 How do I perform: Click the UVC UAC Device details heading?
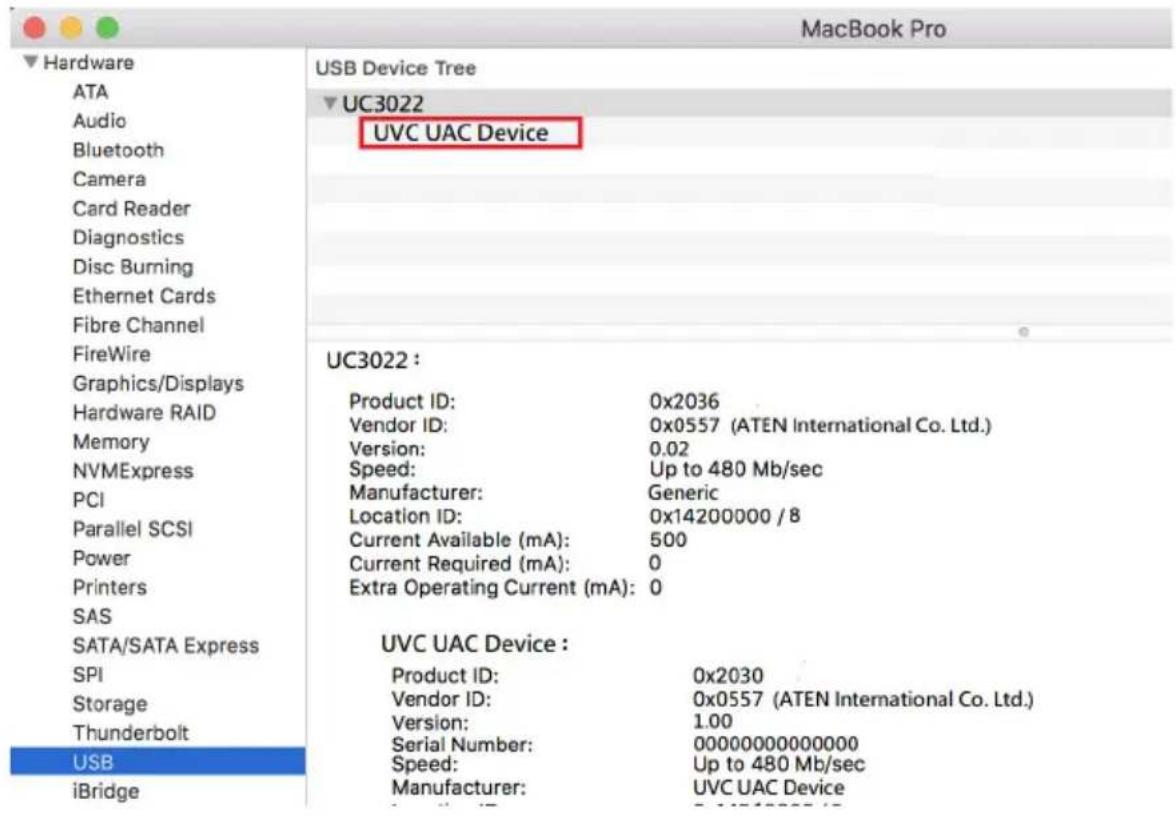pyautogui.click(x=474, y=644)
